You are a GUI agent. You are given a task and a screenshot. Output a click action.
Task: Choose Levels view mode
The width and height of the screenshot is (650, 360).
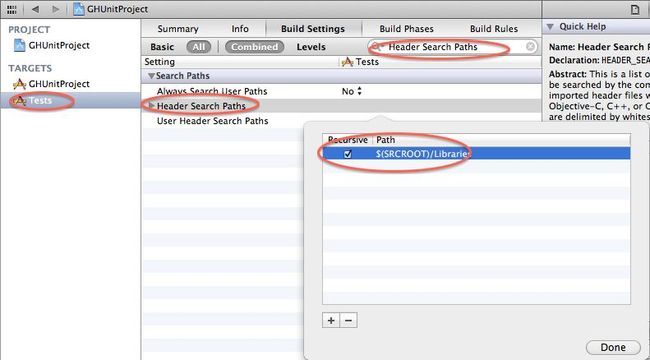311,47
